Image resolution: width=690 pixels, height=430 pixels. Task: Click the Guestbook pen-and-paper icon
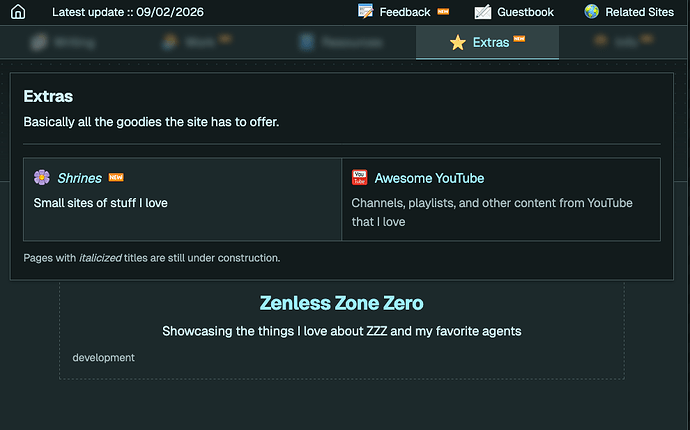point(483,12)
